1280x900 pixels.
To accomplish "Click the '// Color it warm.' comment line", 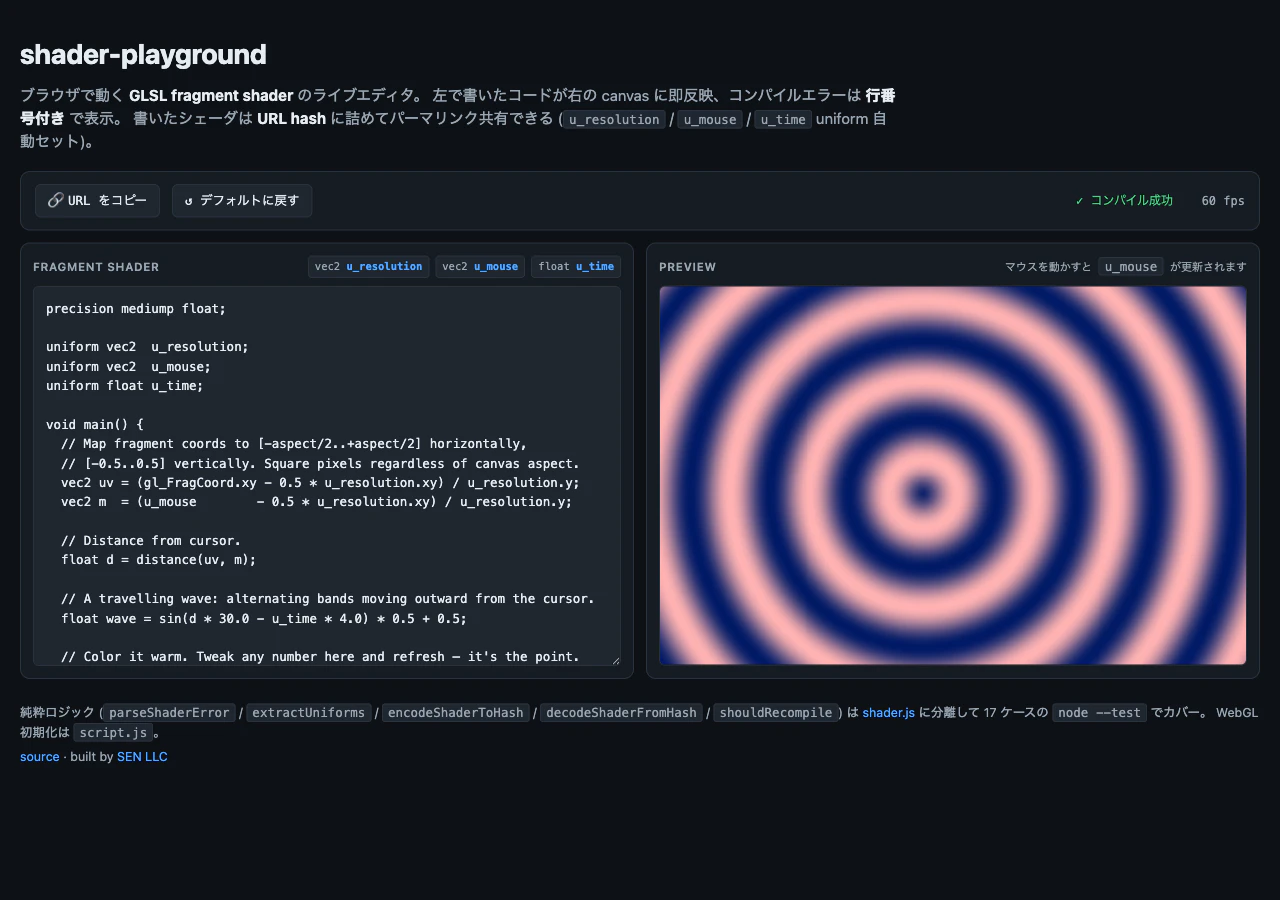I will [x=320, y=657].
